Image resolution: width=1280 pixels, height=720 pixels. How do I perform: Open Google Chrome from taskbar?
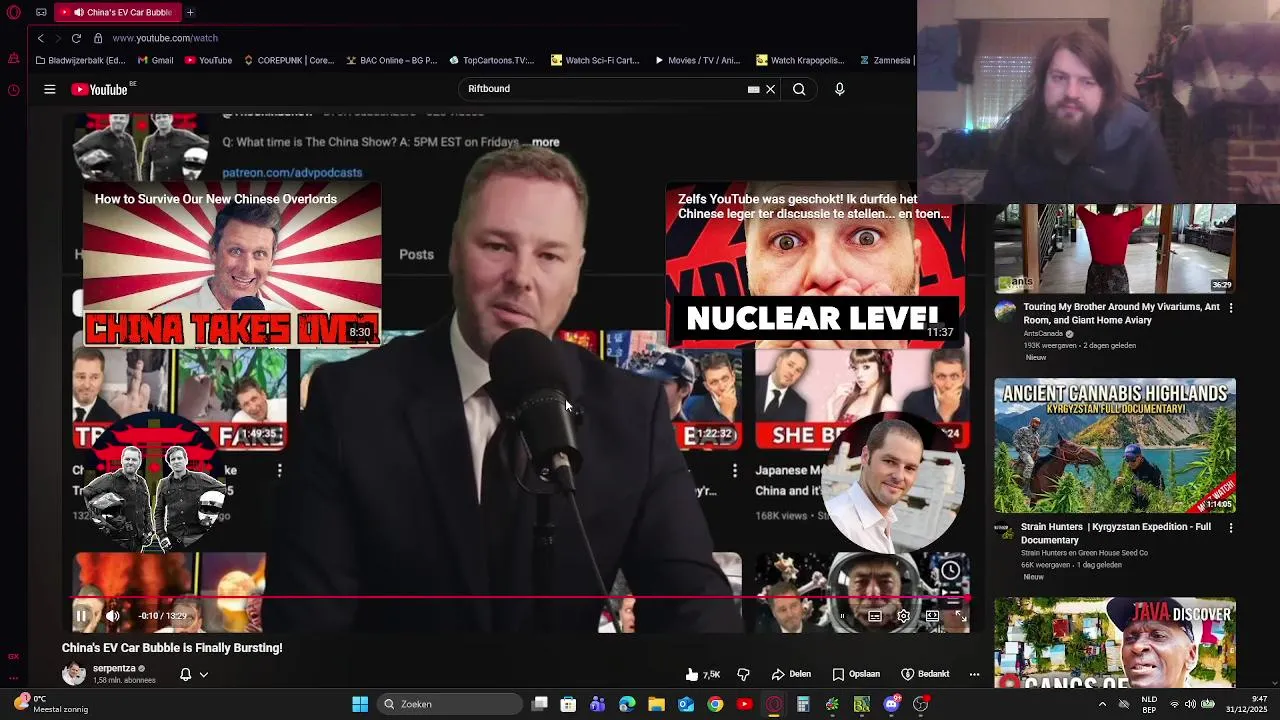point(715,704)
